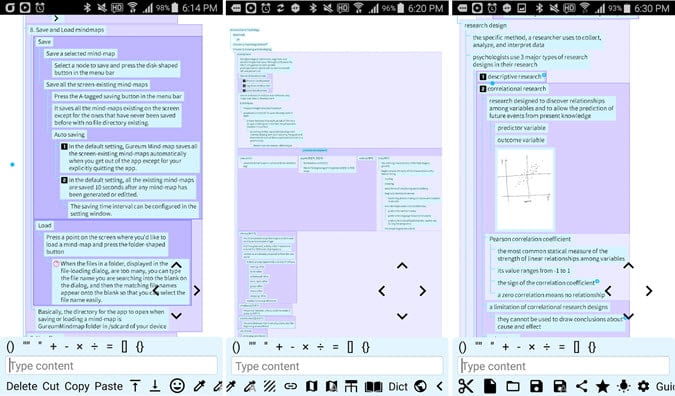The width and height of the screenshot is (675, 396).
Task: Choose the fill eyedropper icon in middle screen toolbar
Action: (250, 386)
